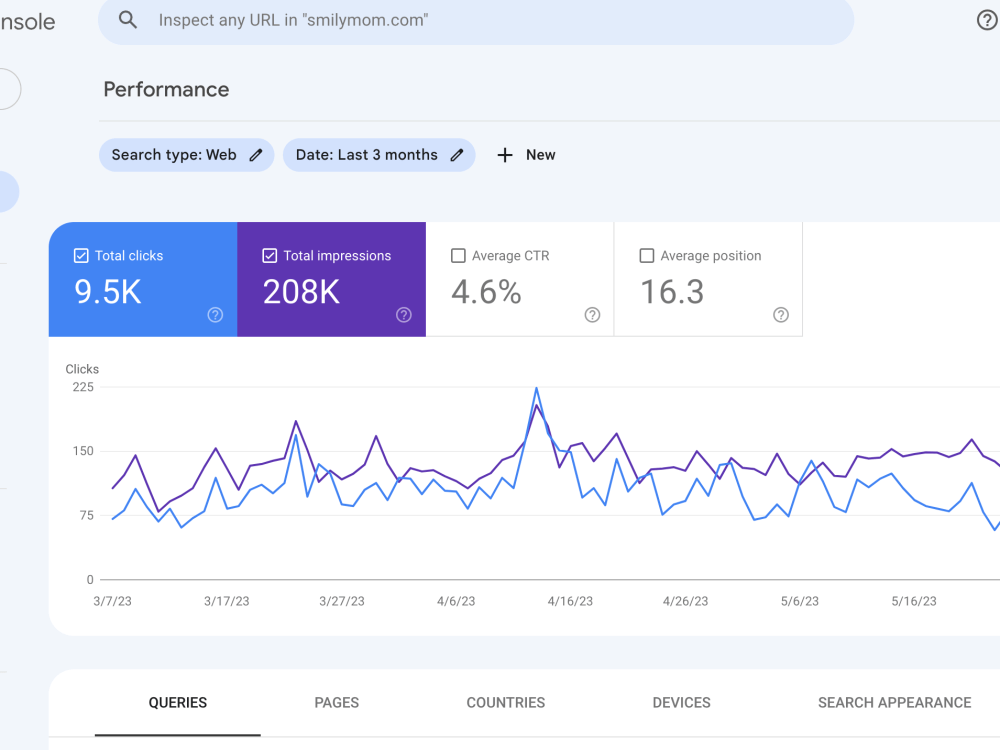This screenshot has height=750, width=1000.
Task: Open help icon on Average CTR card
Action: click(592, 314)
